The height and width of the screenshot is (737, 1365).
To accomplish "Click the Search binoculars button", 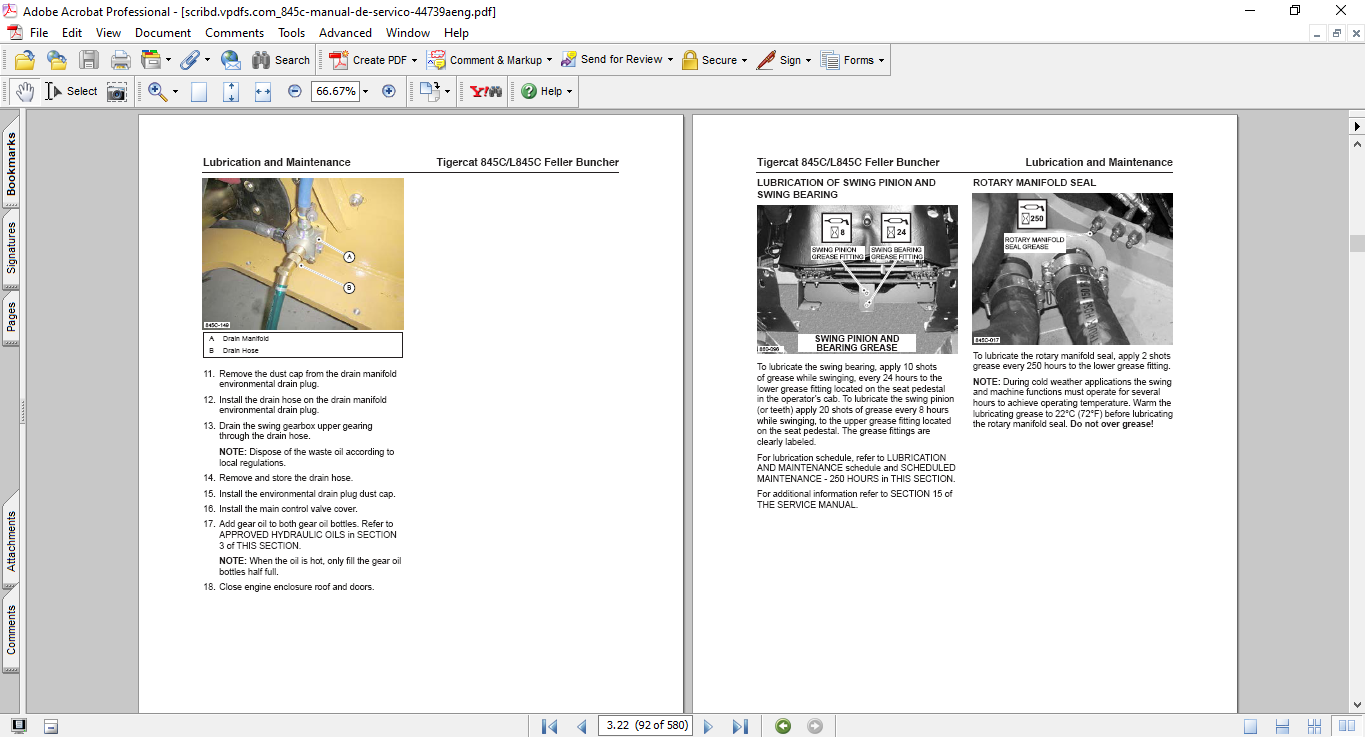I will click(x=281, y=60).
